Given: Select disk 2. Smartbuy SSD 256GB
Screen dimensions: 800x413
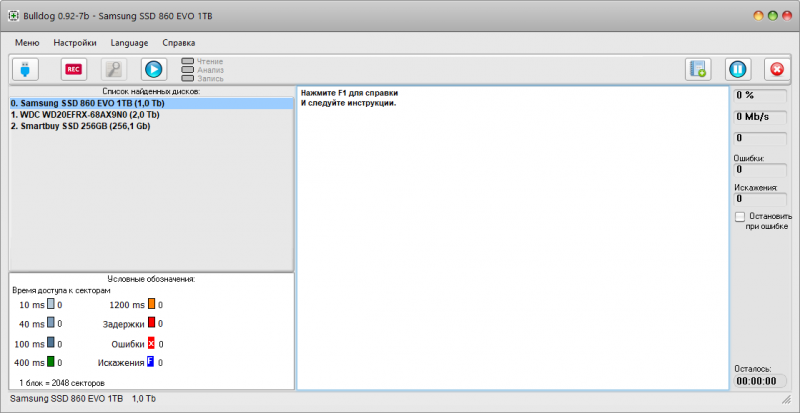Looking at the screenshot, I should (152, 126).
